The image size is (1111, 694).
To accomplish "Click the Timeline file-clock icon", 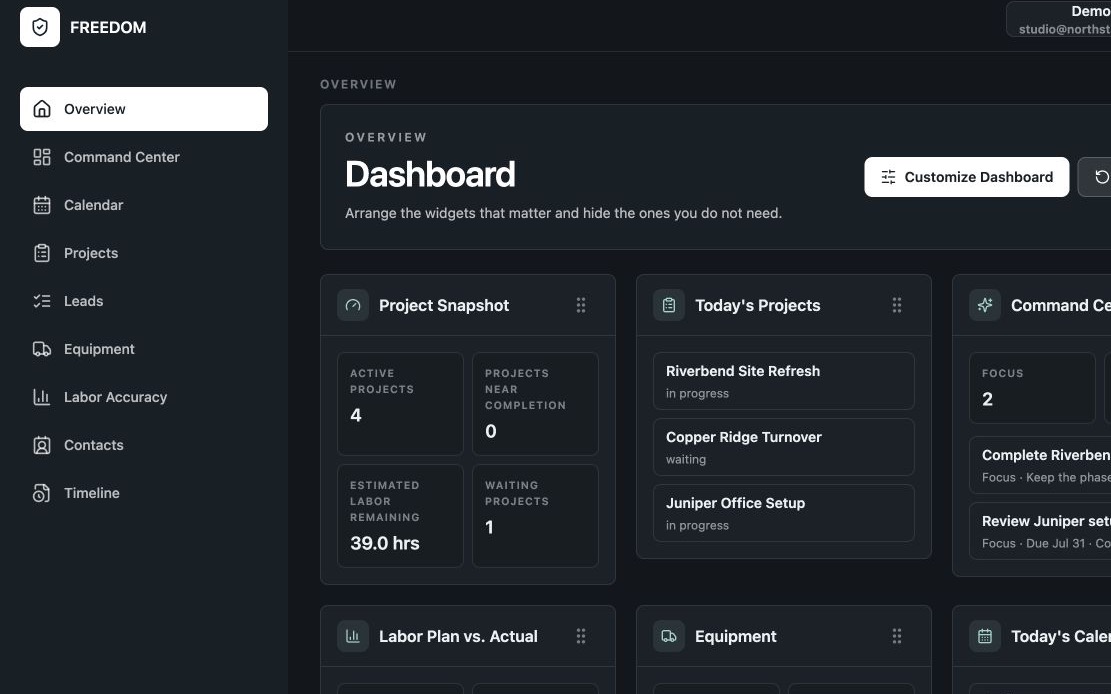I will point(42,493).
